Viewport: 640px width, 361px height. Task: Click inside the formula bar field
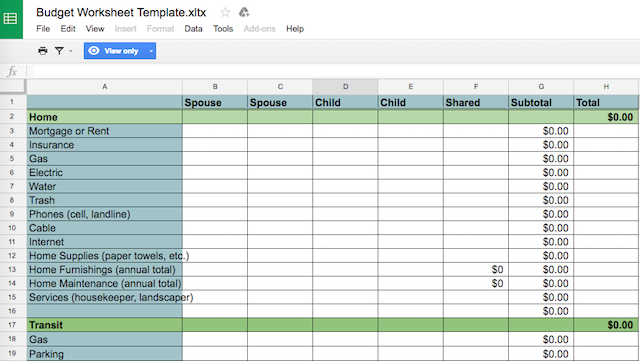[335, 71]
